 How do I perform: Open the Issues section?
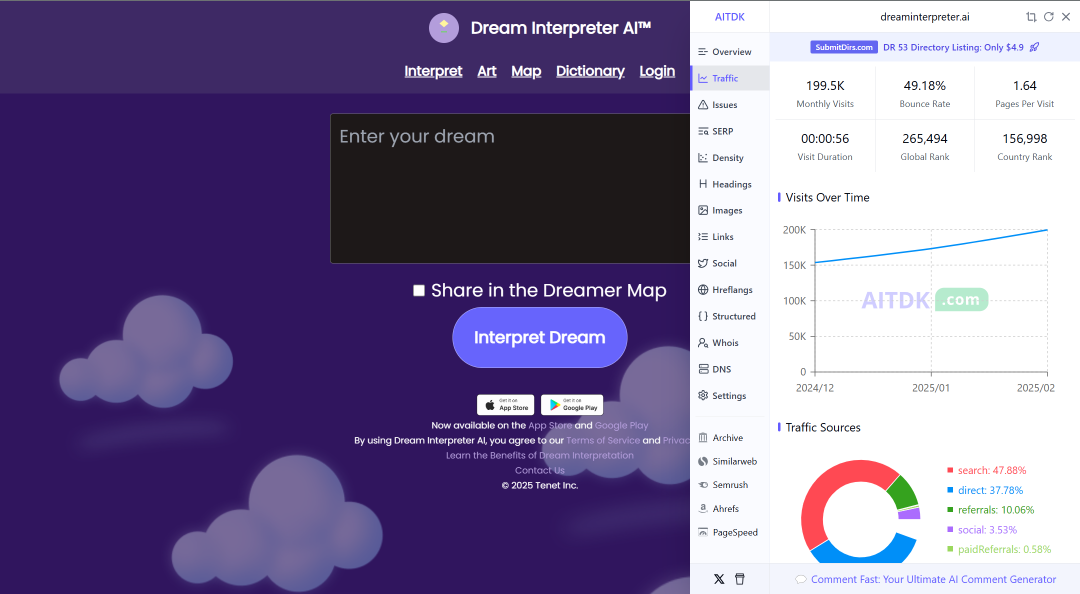tap(729, 105)
